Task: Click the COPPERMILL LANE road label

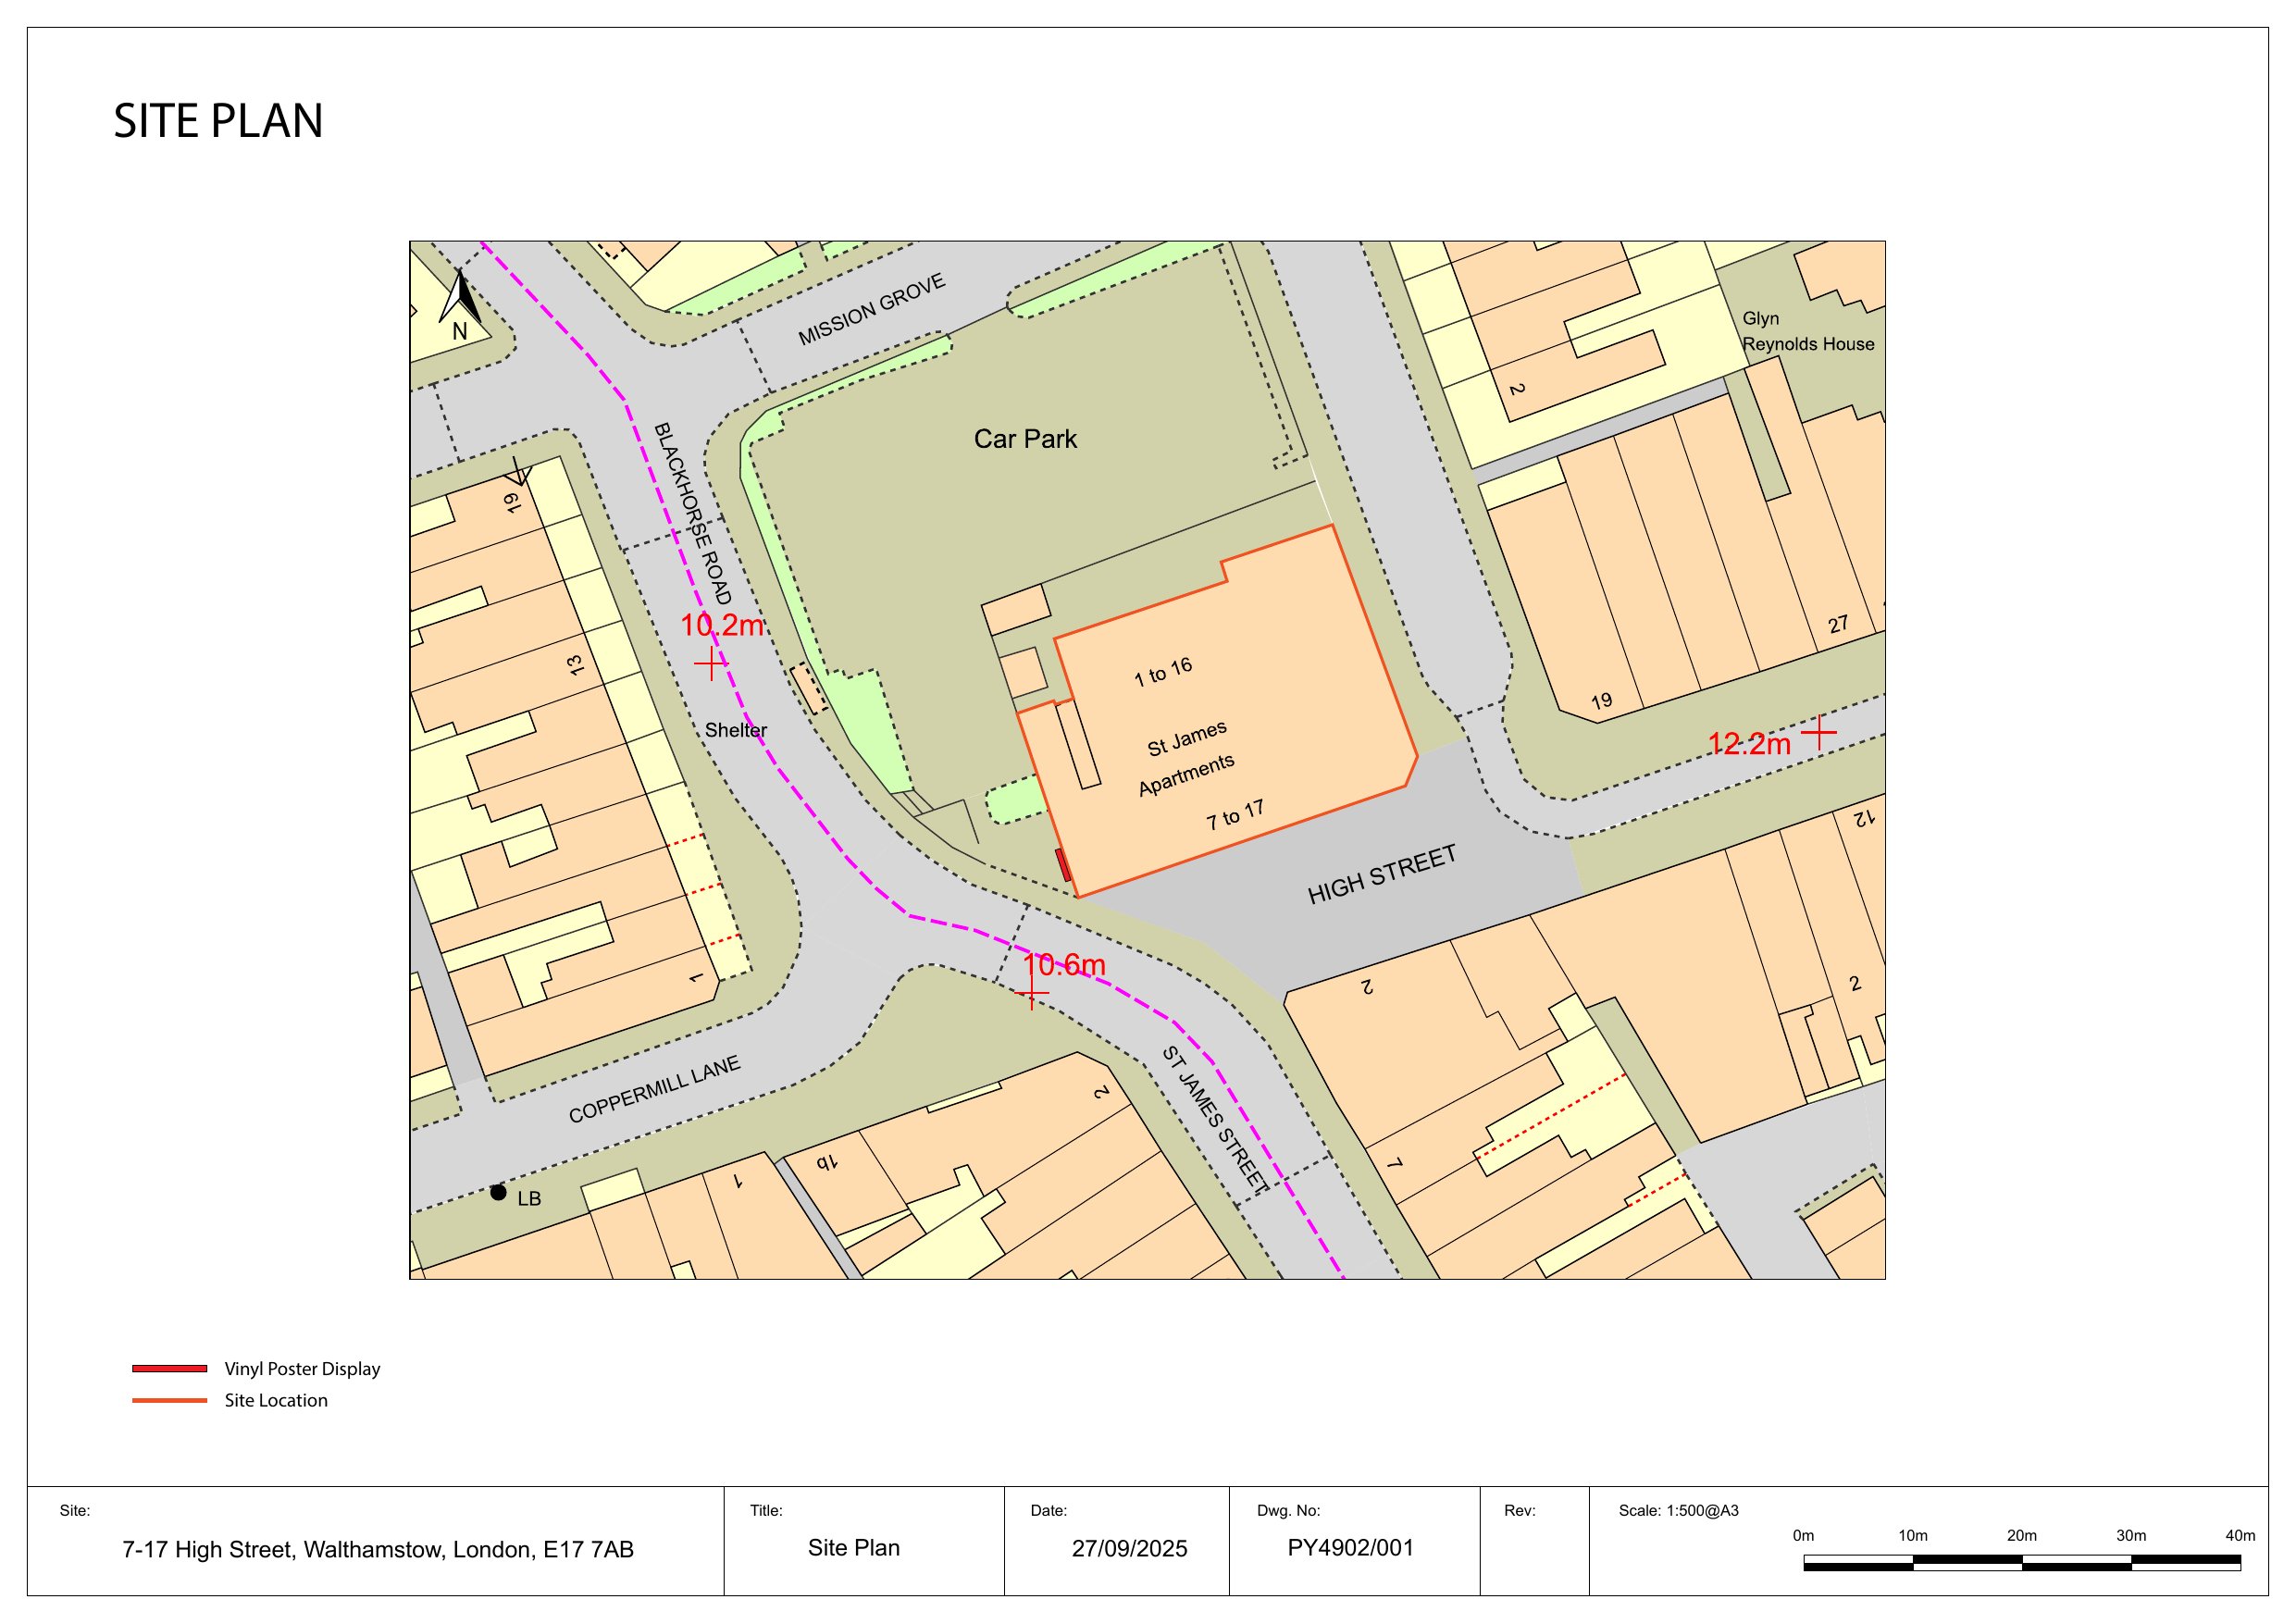Action: click(x=654, y=1089)
